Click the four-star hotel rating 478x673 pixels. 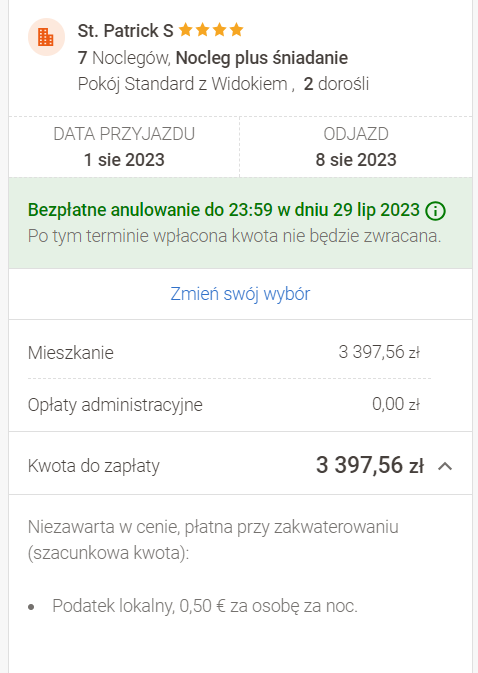coord(211,30)
